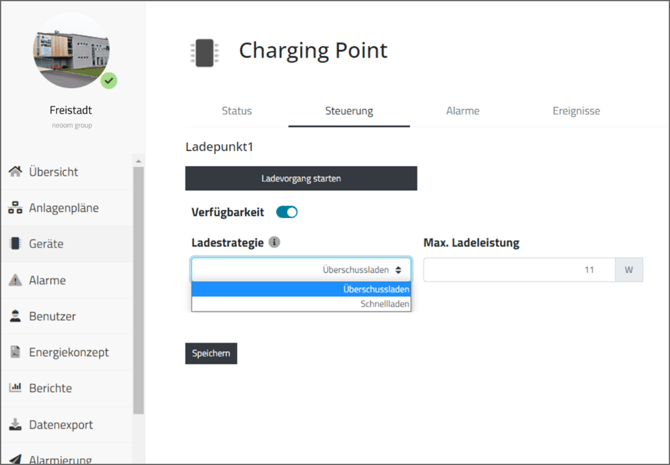
Task: Click the Geräte device icon
Action: (x=15, y=244)
